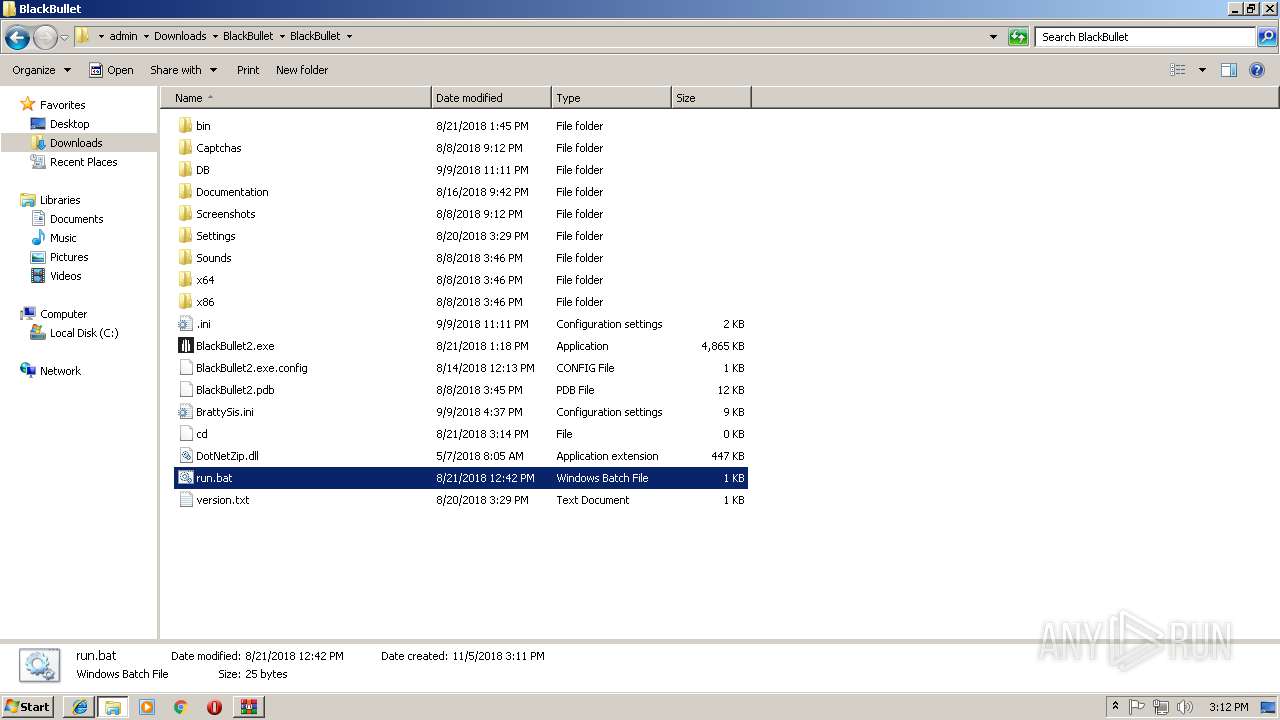1280x720 pixels.
Task: Select the Settings folder icon
Action: pos(185,236)
